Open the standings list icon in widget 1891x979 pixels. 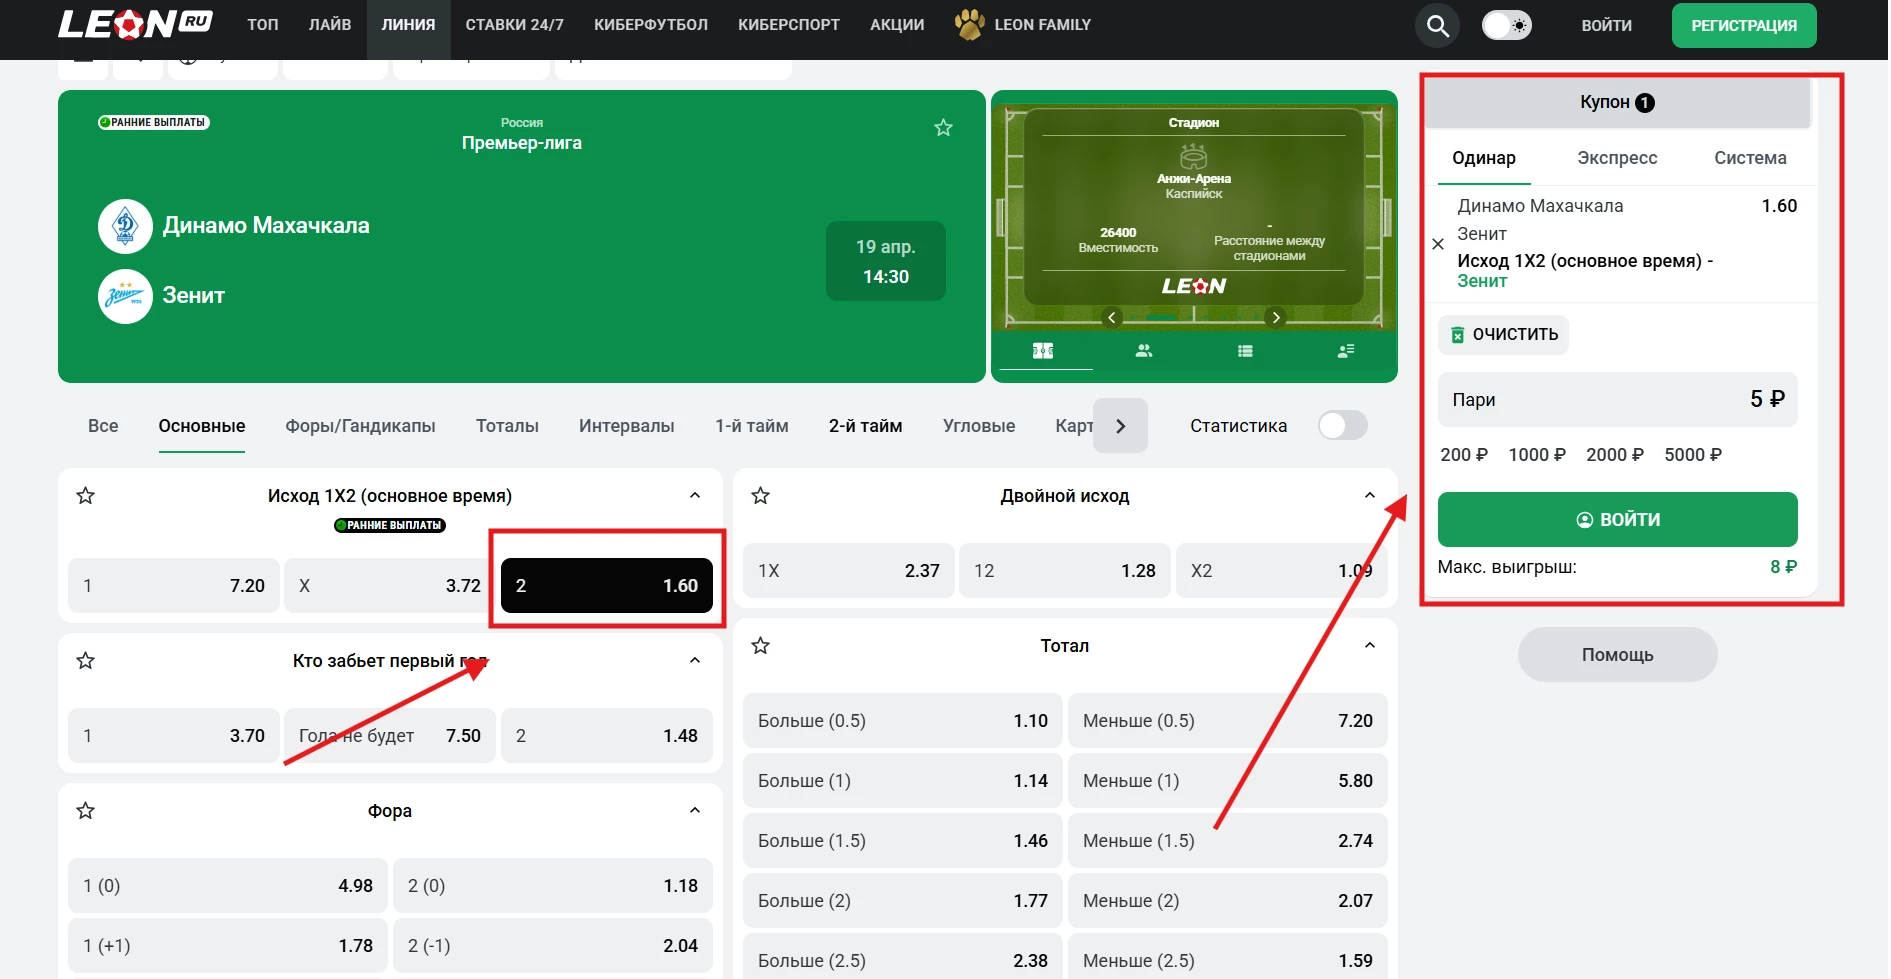(1245, 351)
